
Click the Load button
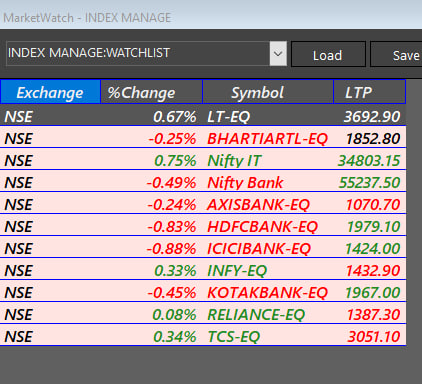(328, 54)
